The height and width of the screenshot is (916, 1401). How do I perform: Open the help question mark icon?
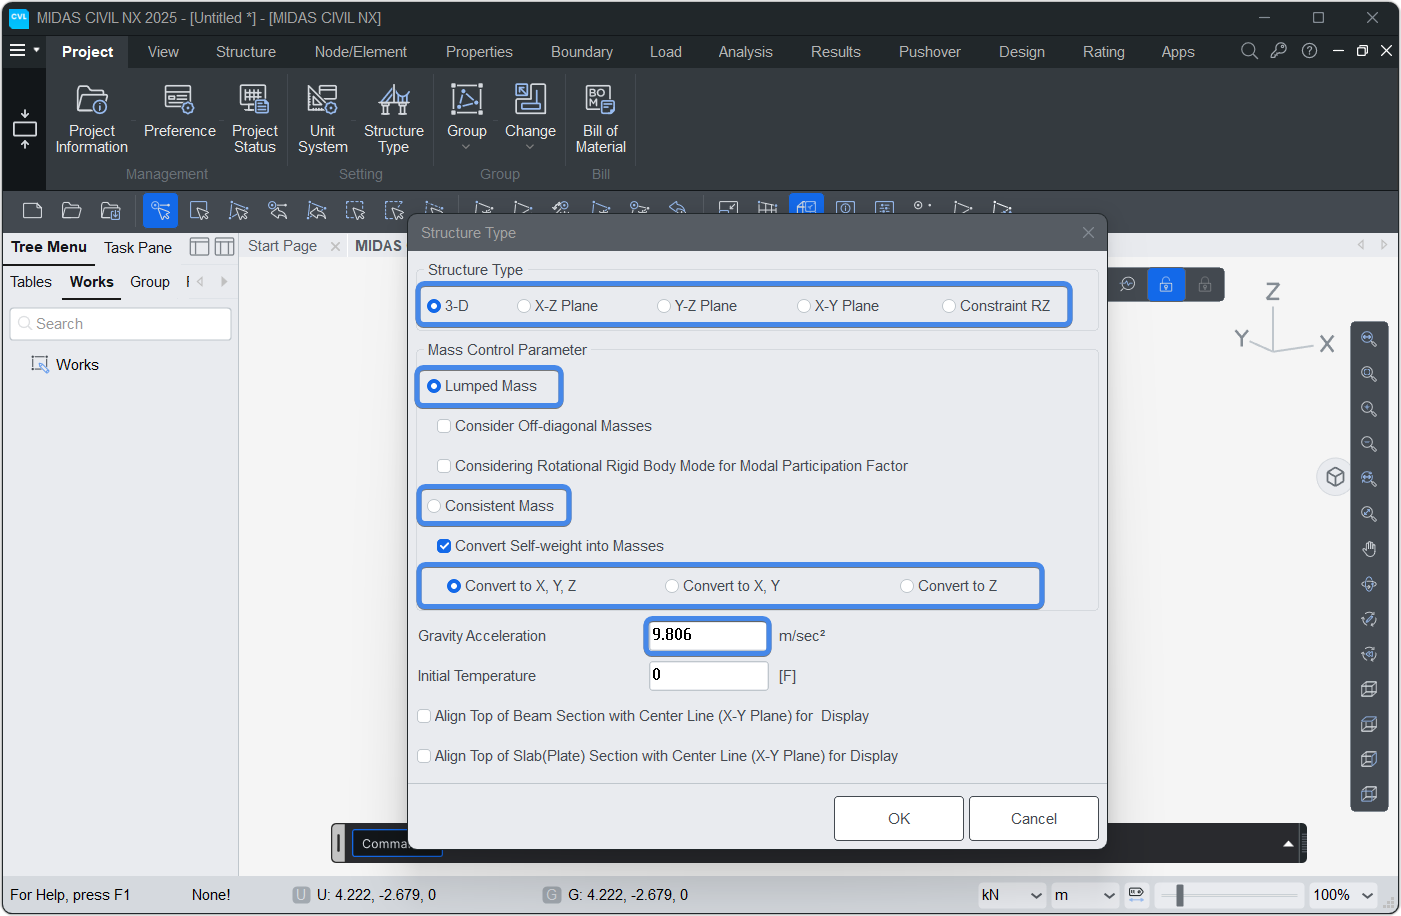pos(1309,51)
